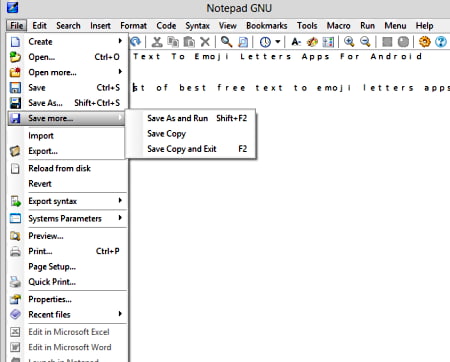Click the color palette toolbar icon
Screen dimensions: 450x362
312,42
